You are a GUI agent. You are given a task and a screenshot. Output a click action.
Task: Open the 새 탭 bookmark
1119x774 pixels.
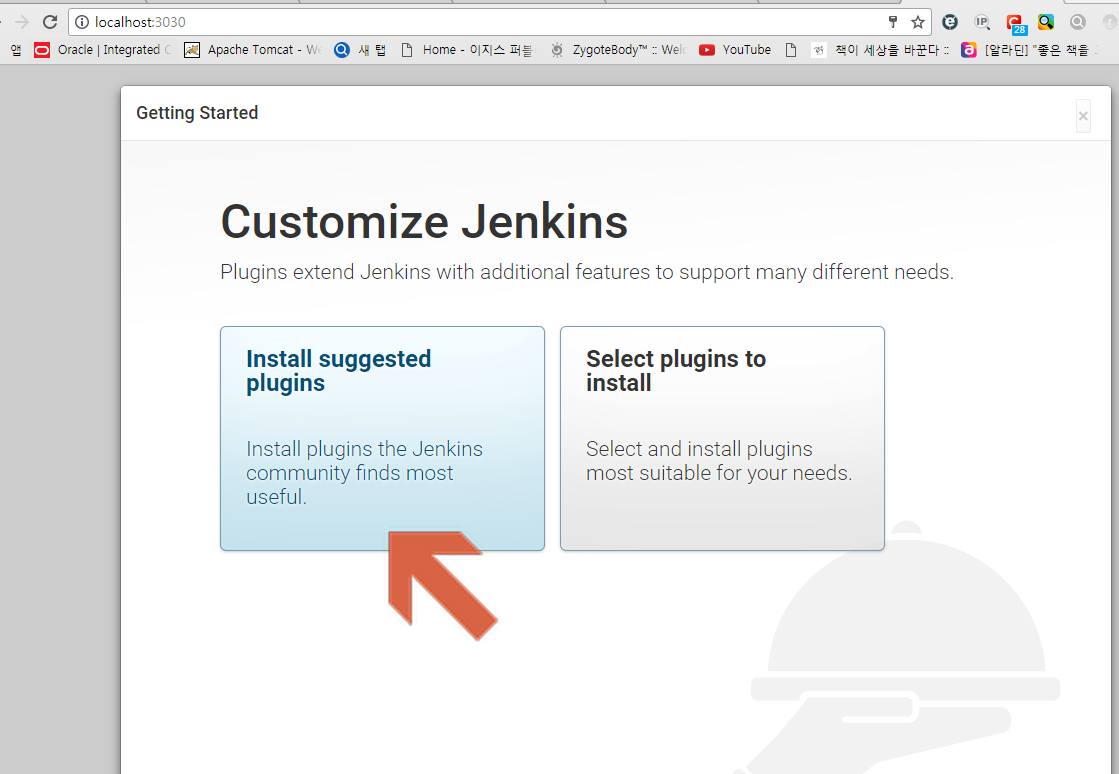click(x=360, y=50)
